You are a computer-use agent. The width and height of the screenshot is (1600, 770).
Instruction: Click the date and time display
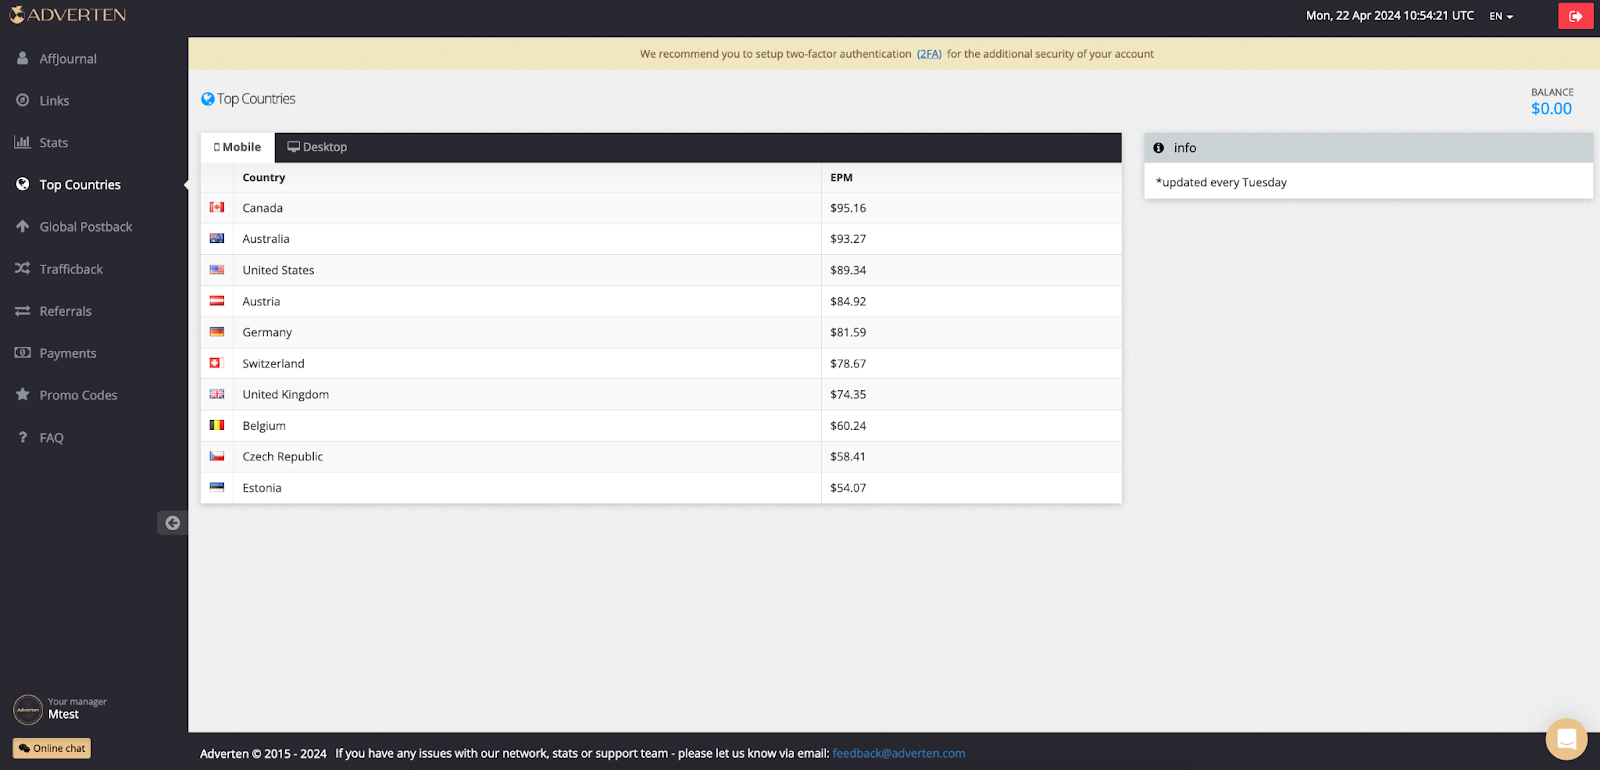[1390, 16]
